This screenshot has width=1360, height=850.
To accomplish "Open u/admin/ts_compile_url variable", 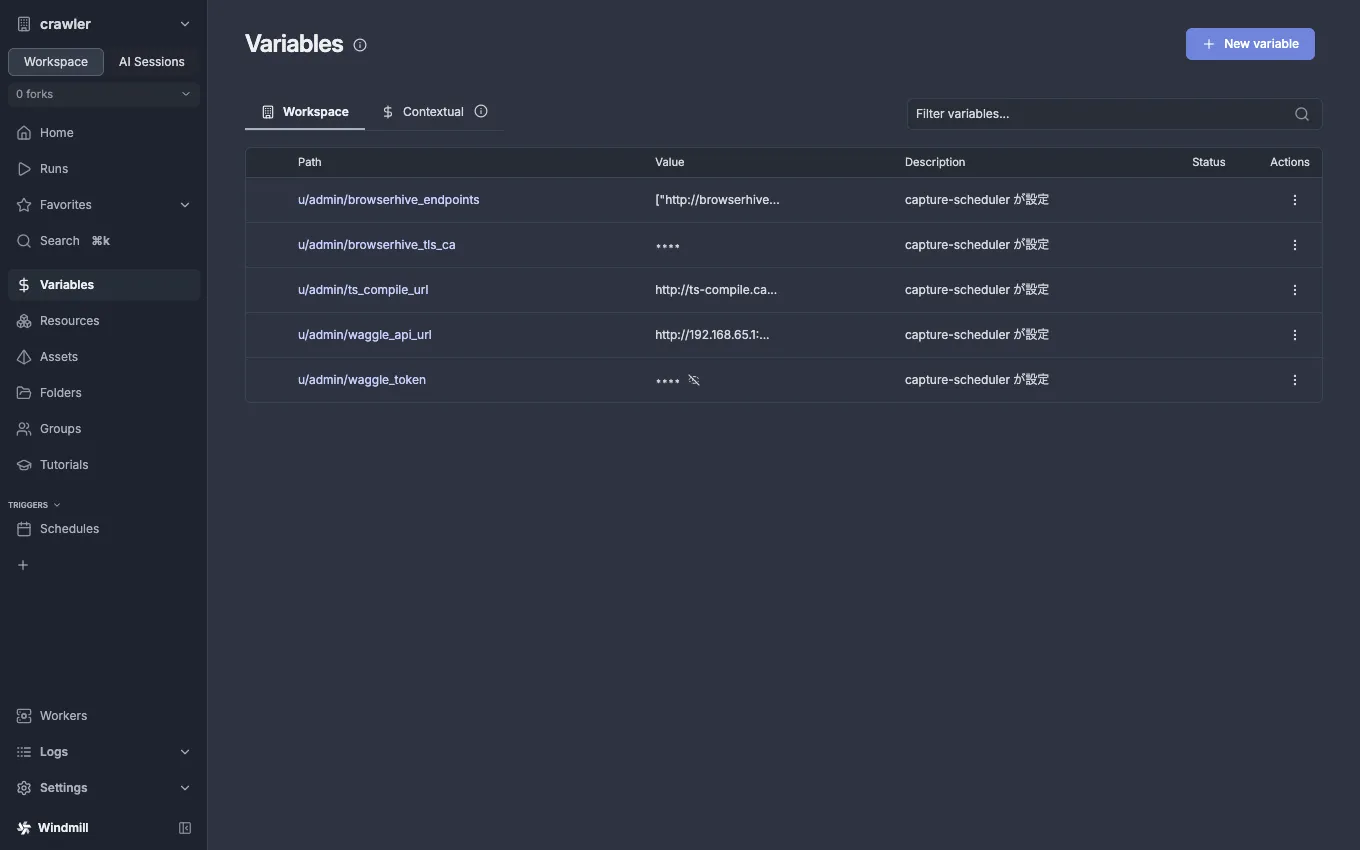I will [363, 290].
